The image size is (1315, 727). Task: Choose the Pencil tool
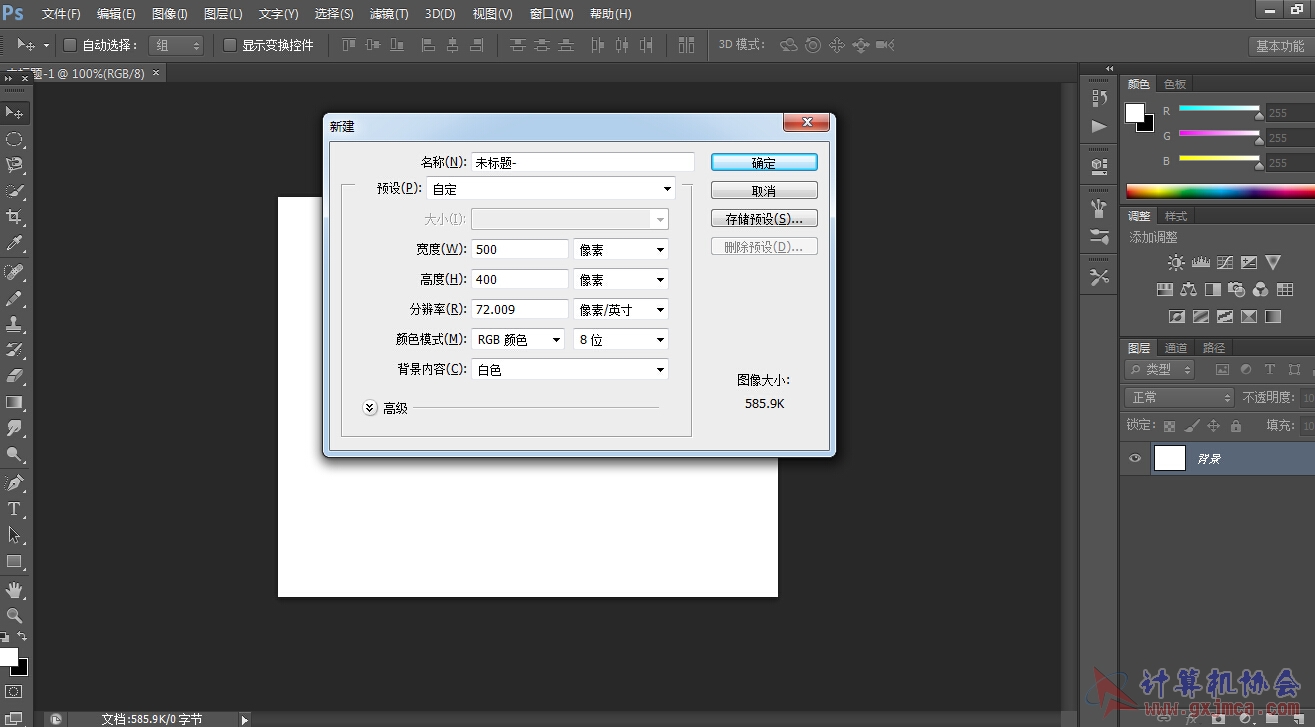(x=14, y=298)
